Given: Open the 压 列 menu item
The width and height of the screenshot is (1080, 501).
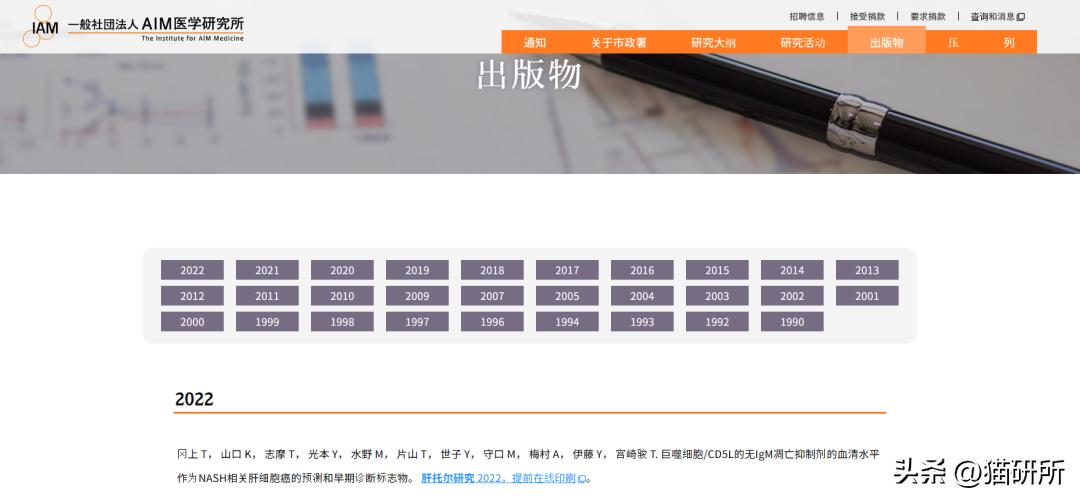Looking at the screenshot, I should click(981, 43).
